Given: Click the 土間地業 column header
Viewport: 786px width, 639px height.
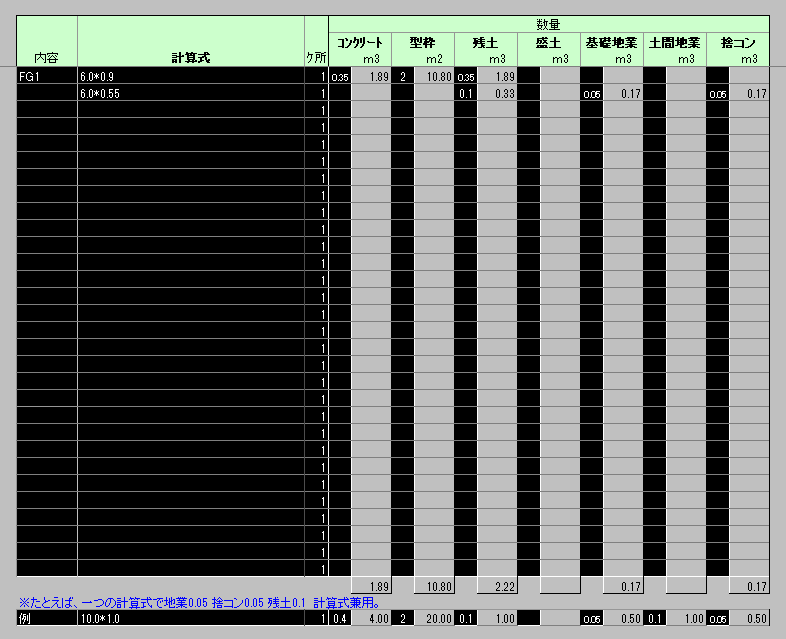Looking at the screenshot, I should click(674, 43).
